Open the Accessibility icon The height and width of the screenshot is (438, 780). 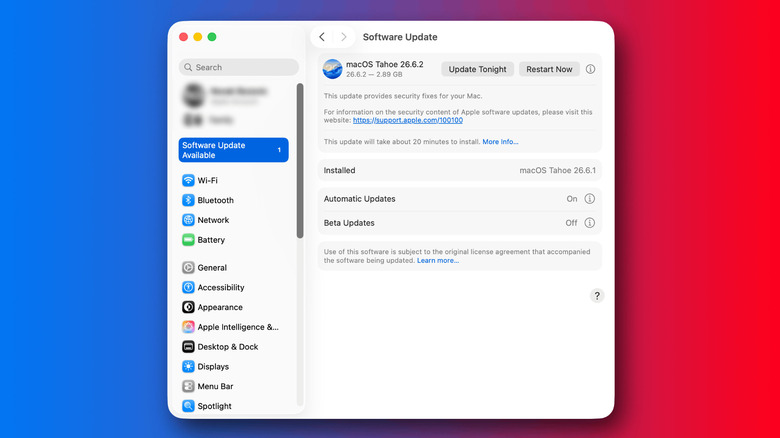tap(188, 287)
